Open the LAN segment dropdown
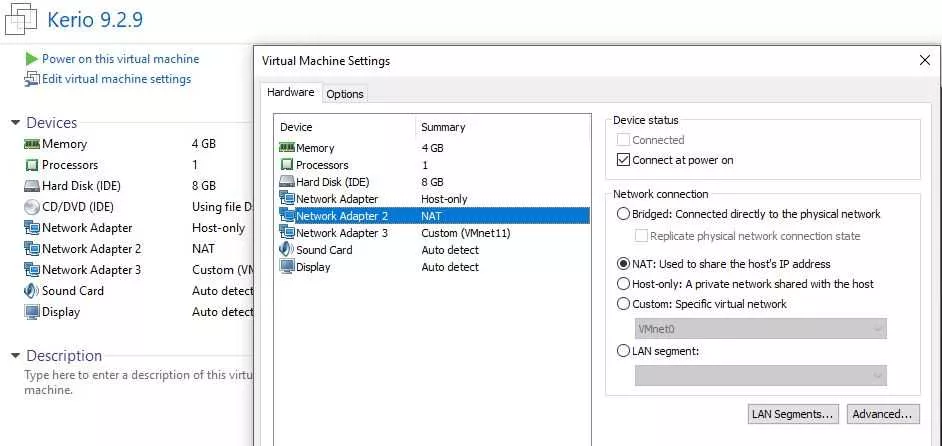The image size is (942, 446). 761,376
